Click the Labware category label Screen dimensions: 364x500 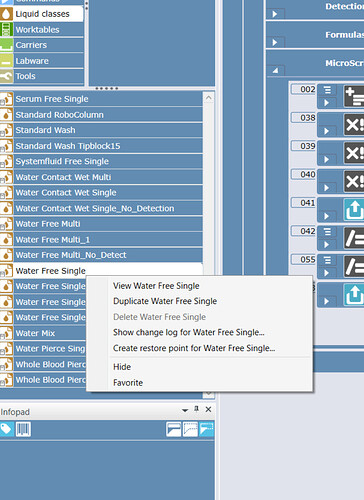[x=32, y=61]
